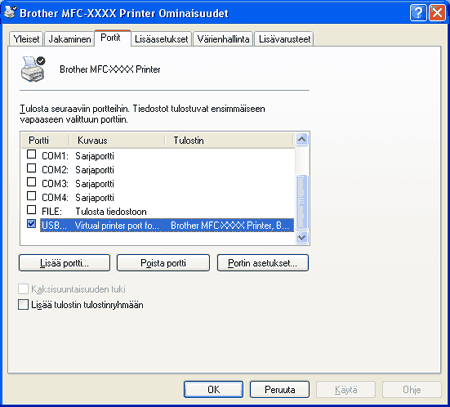The height and width of the screenshot is (407, 450).
Task: Open the Lisäasetukset tab
Action: tap(161, 39)
